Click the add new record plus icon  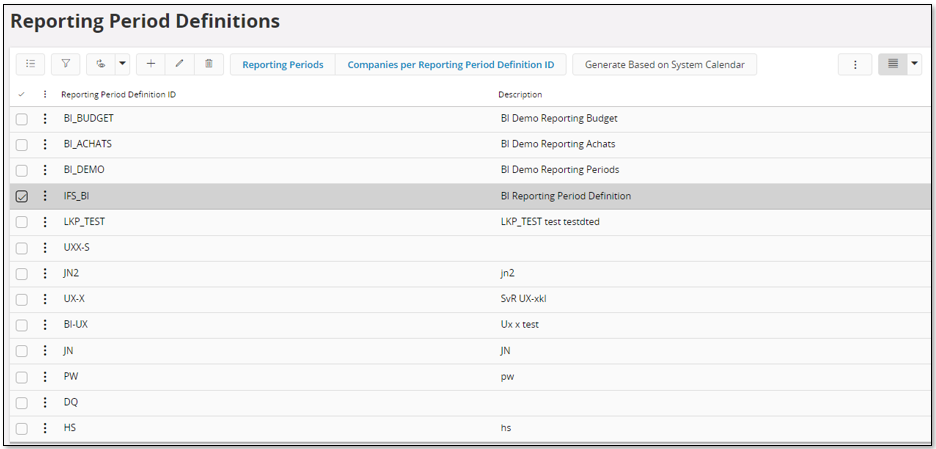(x=150, y=64)
